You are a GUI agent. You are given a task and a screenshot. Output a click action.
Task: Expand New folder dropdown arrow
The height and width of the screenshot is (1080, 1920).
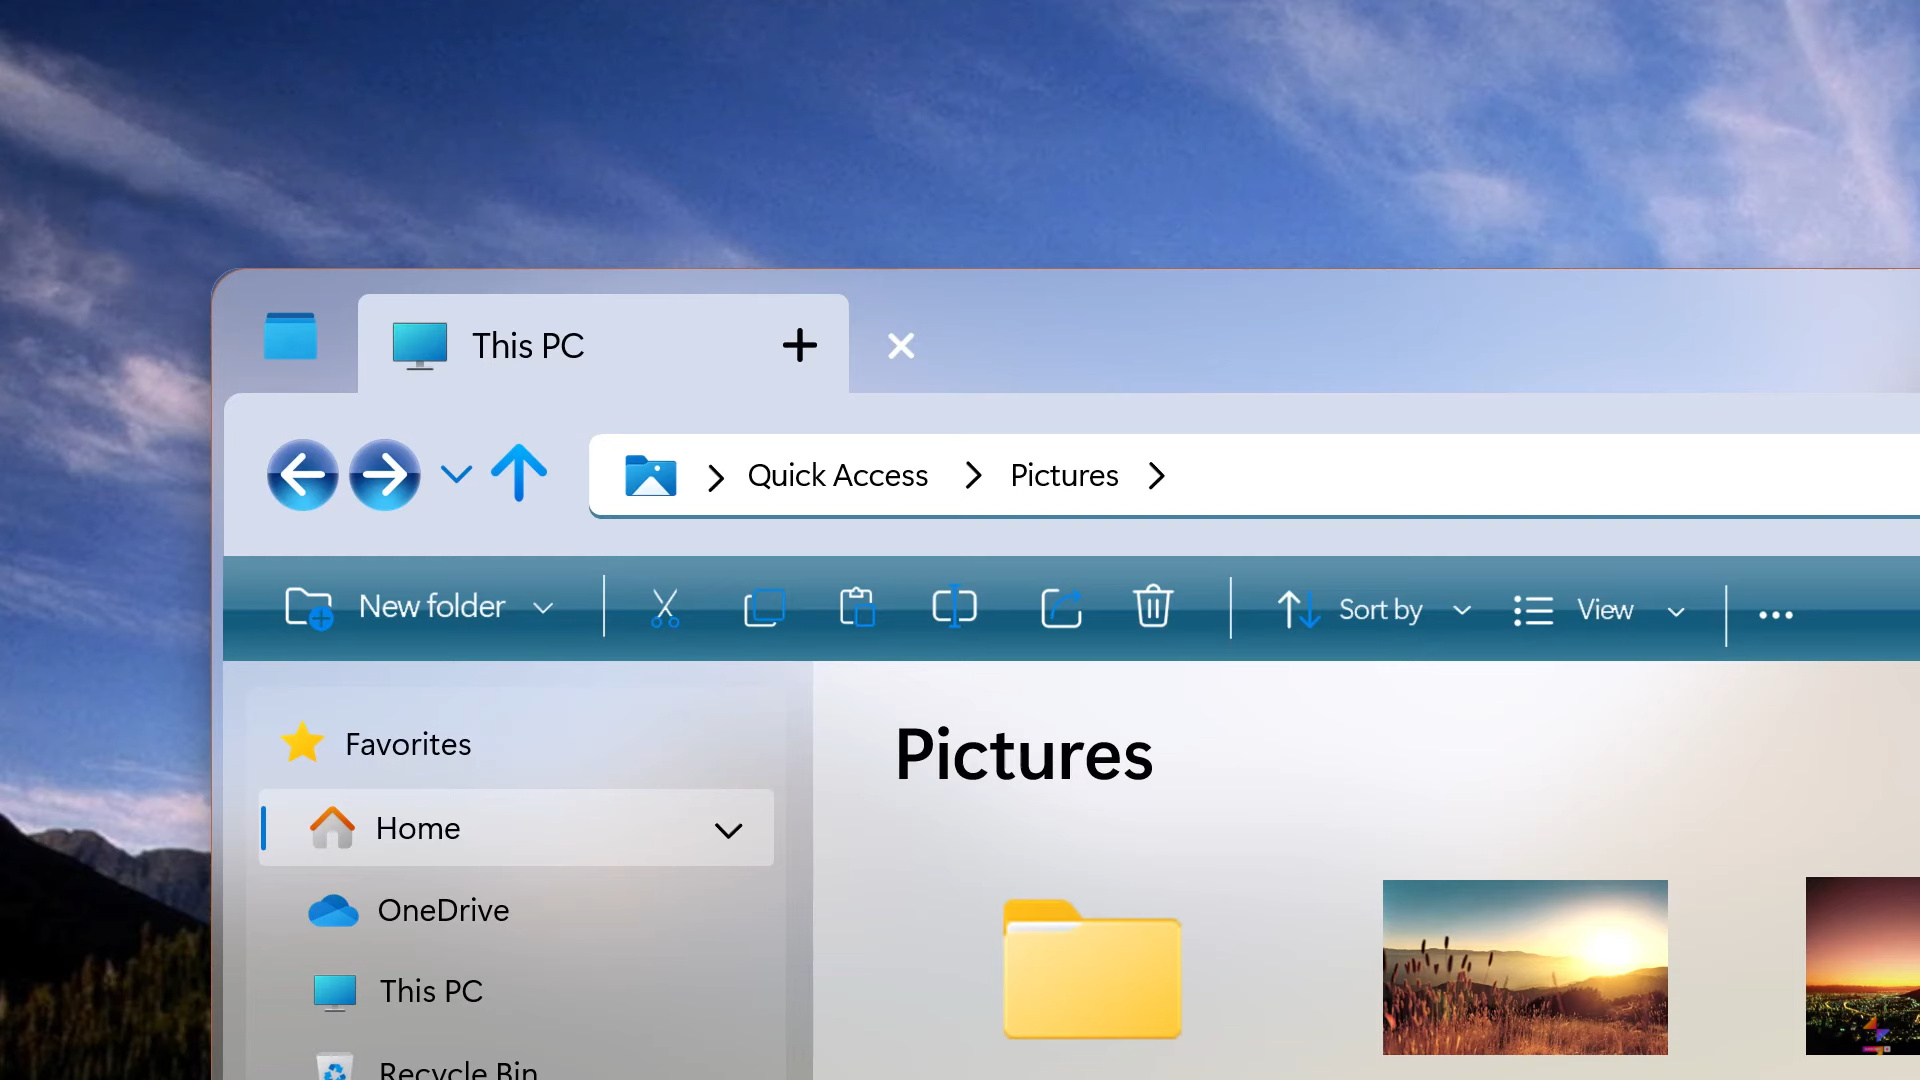pyautogui.click(x=543, y=608)
